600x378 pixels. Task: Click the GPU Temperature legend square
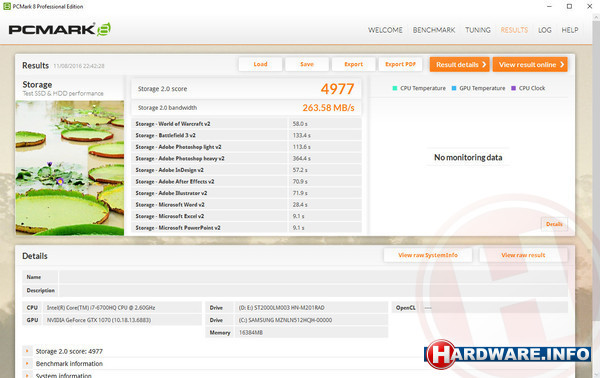click(x=454, y=88)
